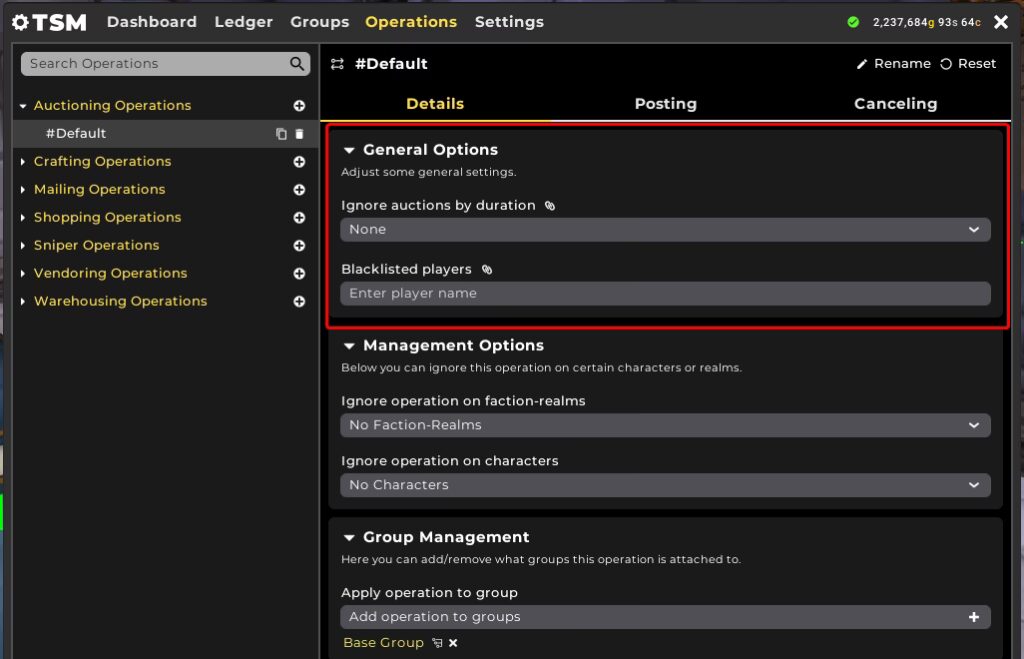Delete the #Default operation via trash icon
Viewport: 1024px width, 659px height.
point(299,134)
